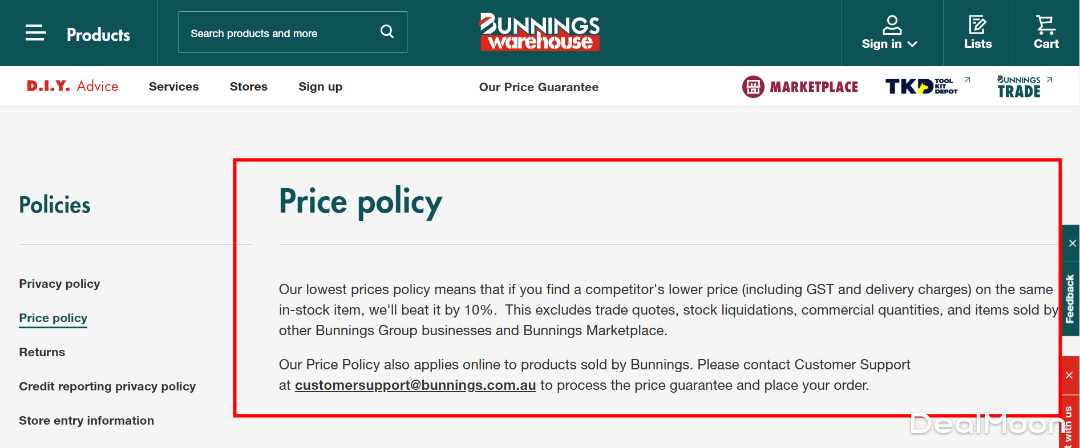This screenshot has height=448, width=1080.
Task: Click the Sign up link
Action: click(320, 87)
